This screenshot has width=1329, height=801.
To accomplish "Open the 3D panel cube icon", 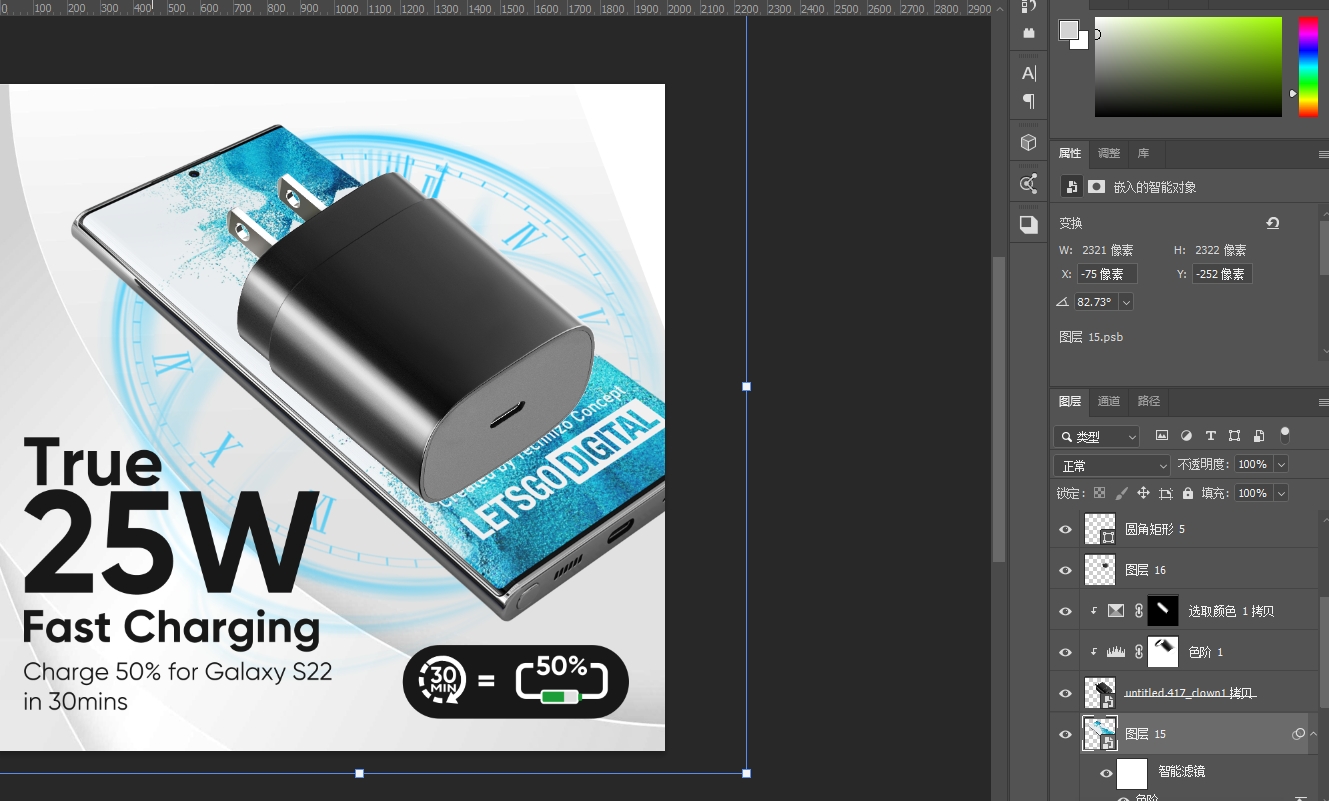I will click(1028, 142).
